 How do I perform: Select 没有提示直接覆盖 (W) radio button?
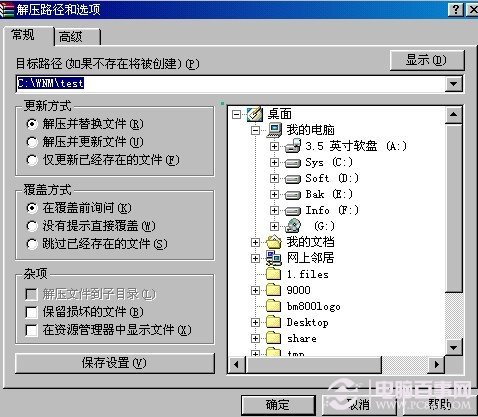[32, 226]
